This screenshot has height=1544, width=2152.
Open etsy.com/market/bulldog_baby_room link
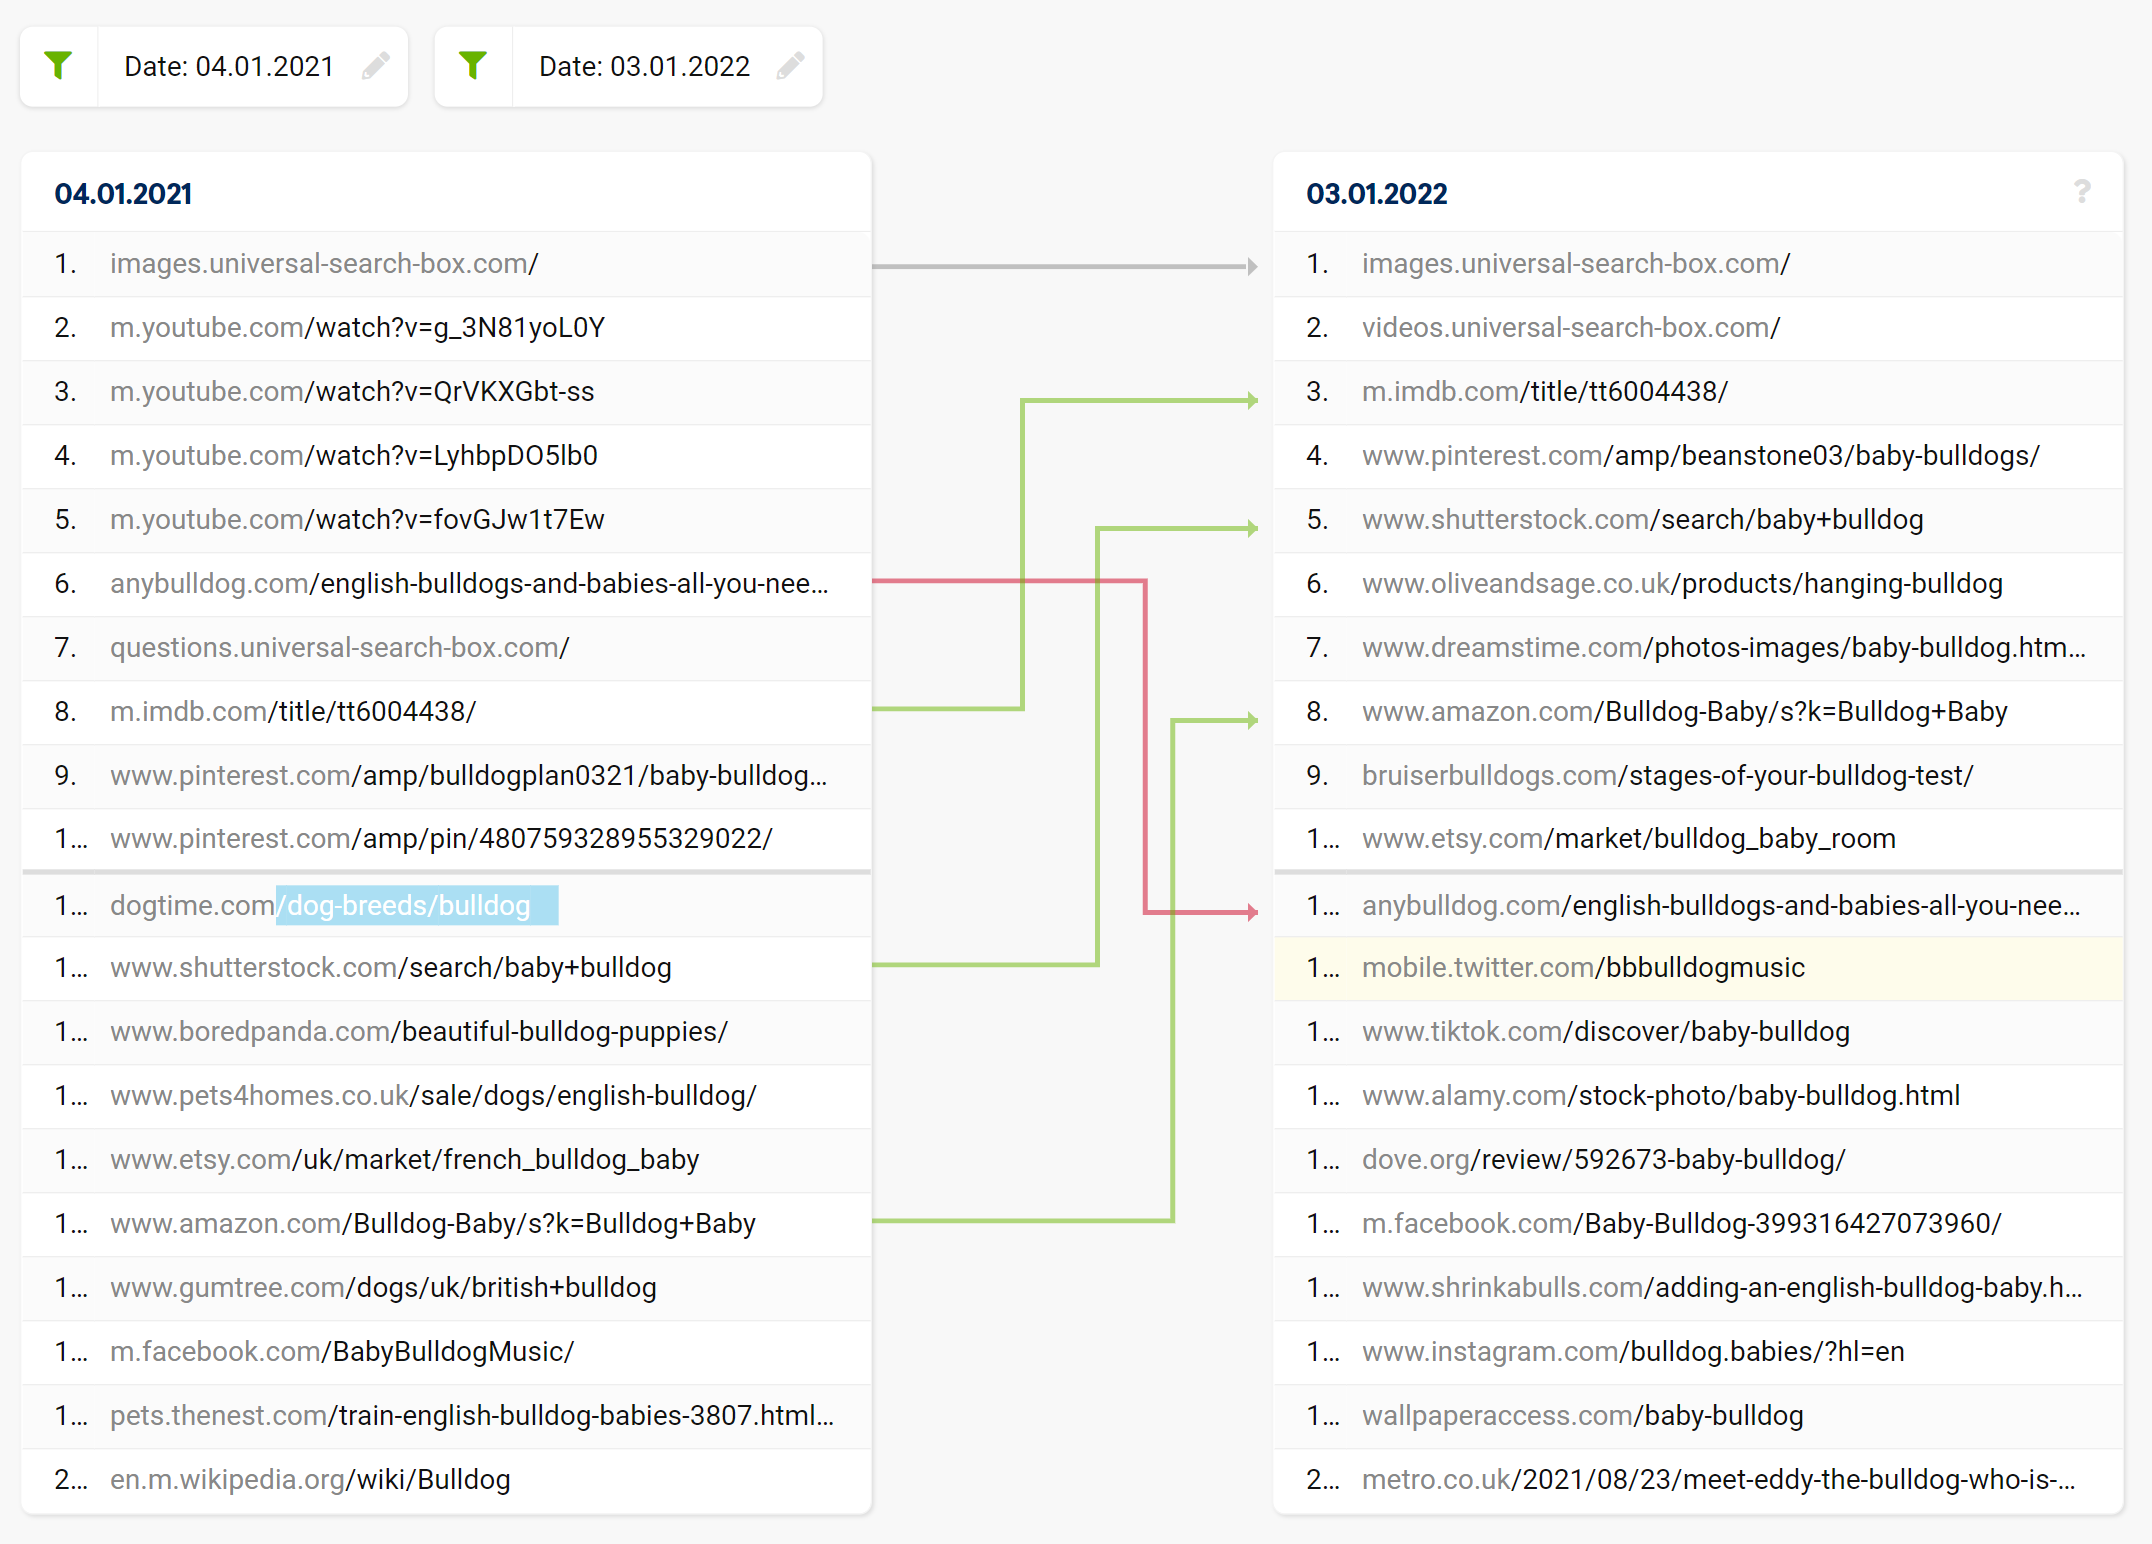[x=1629, y=839]
